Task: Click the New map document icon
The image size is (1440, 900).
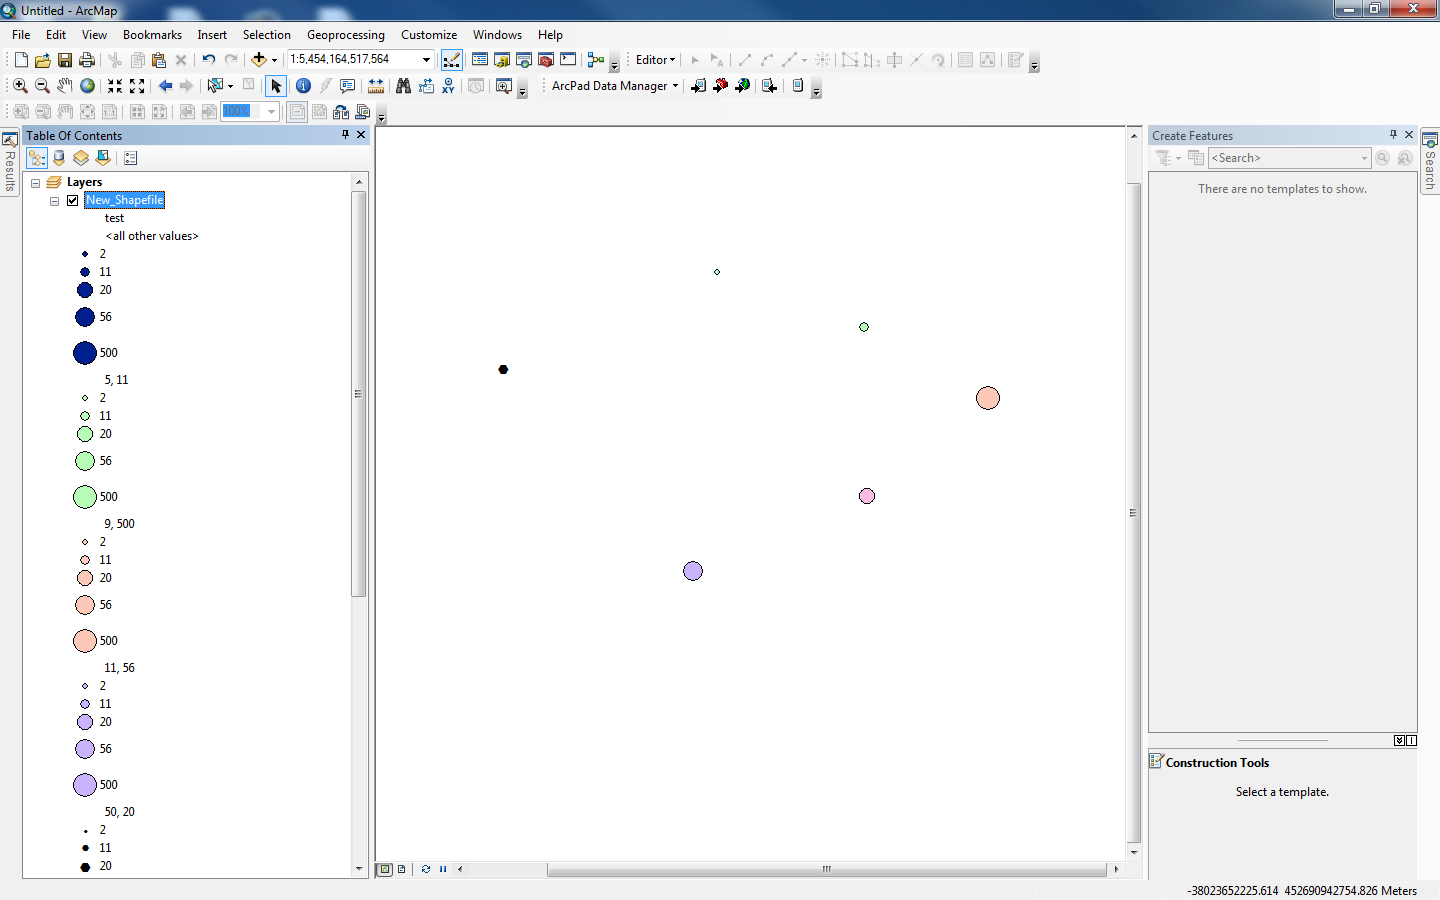Action: (x=21, y=60)
